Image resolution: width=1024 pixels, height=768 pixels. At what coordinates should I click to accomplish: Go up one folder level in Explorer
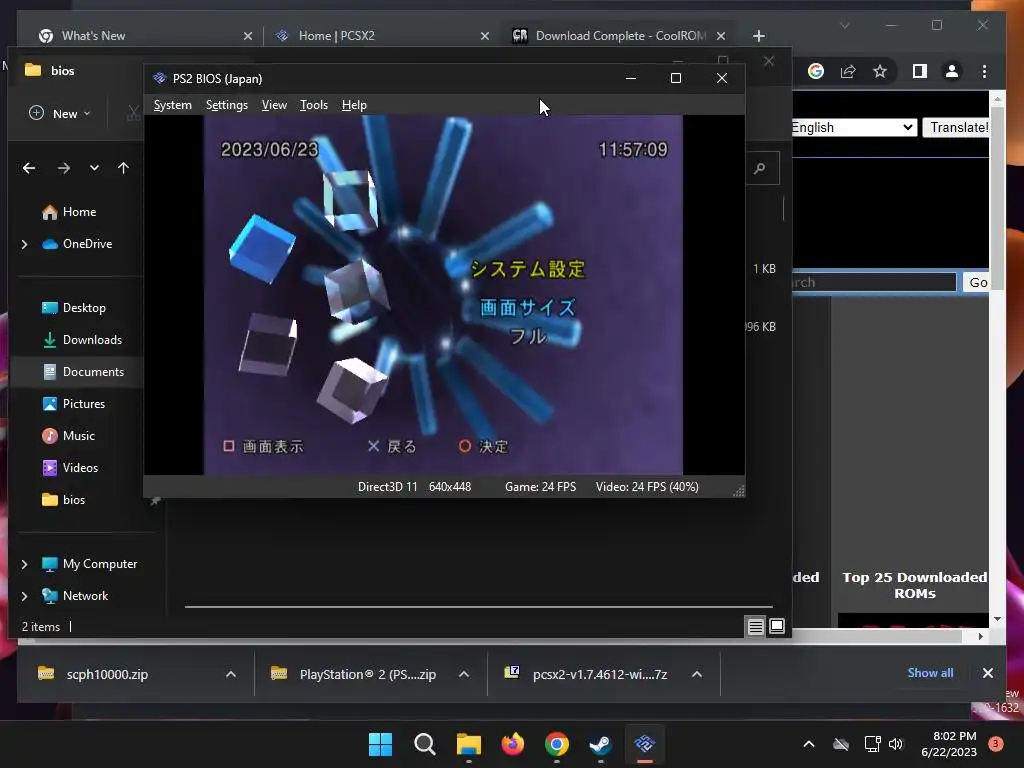click(123, 168)
